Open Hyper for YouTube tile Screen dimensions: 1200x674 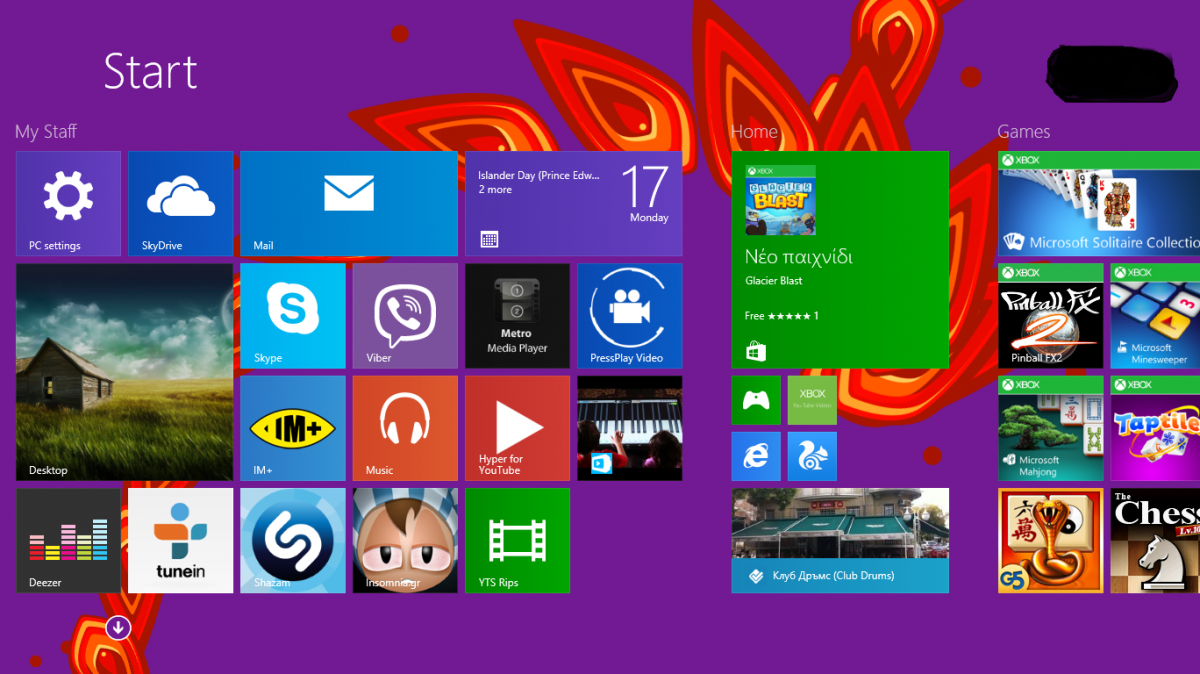click(518, 428)
